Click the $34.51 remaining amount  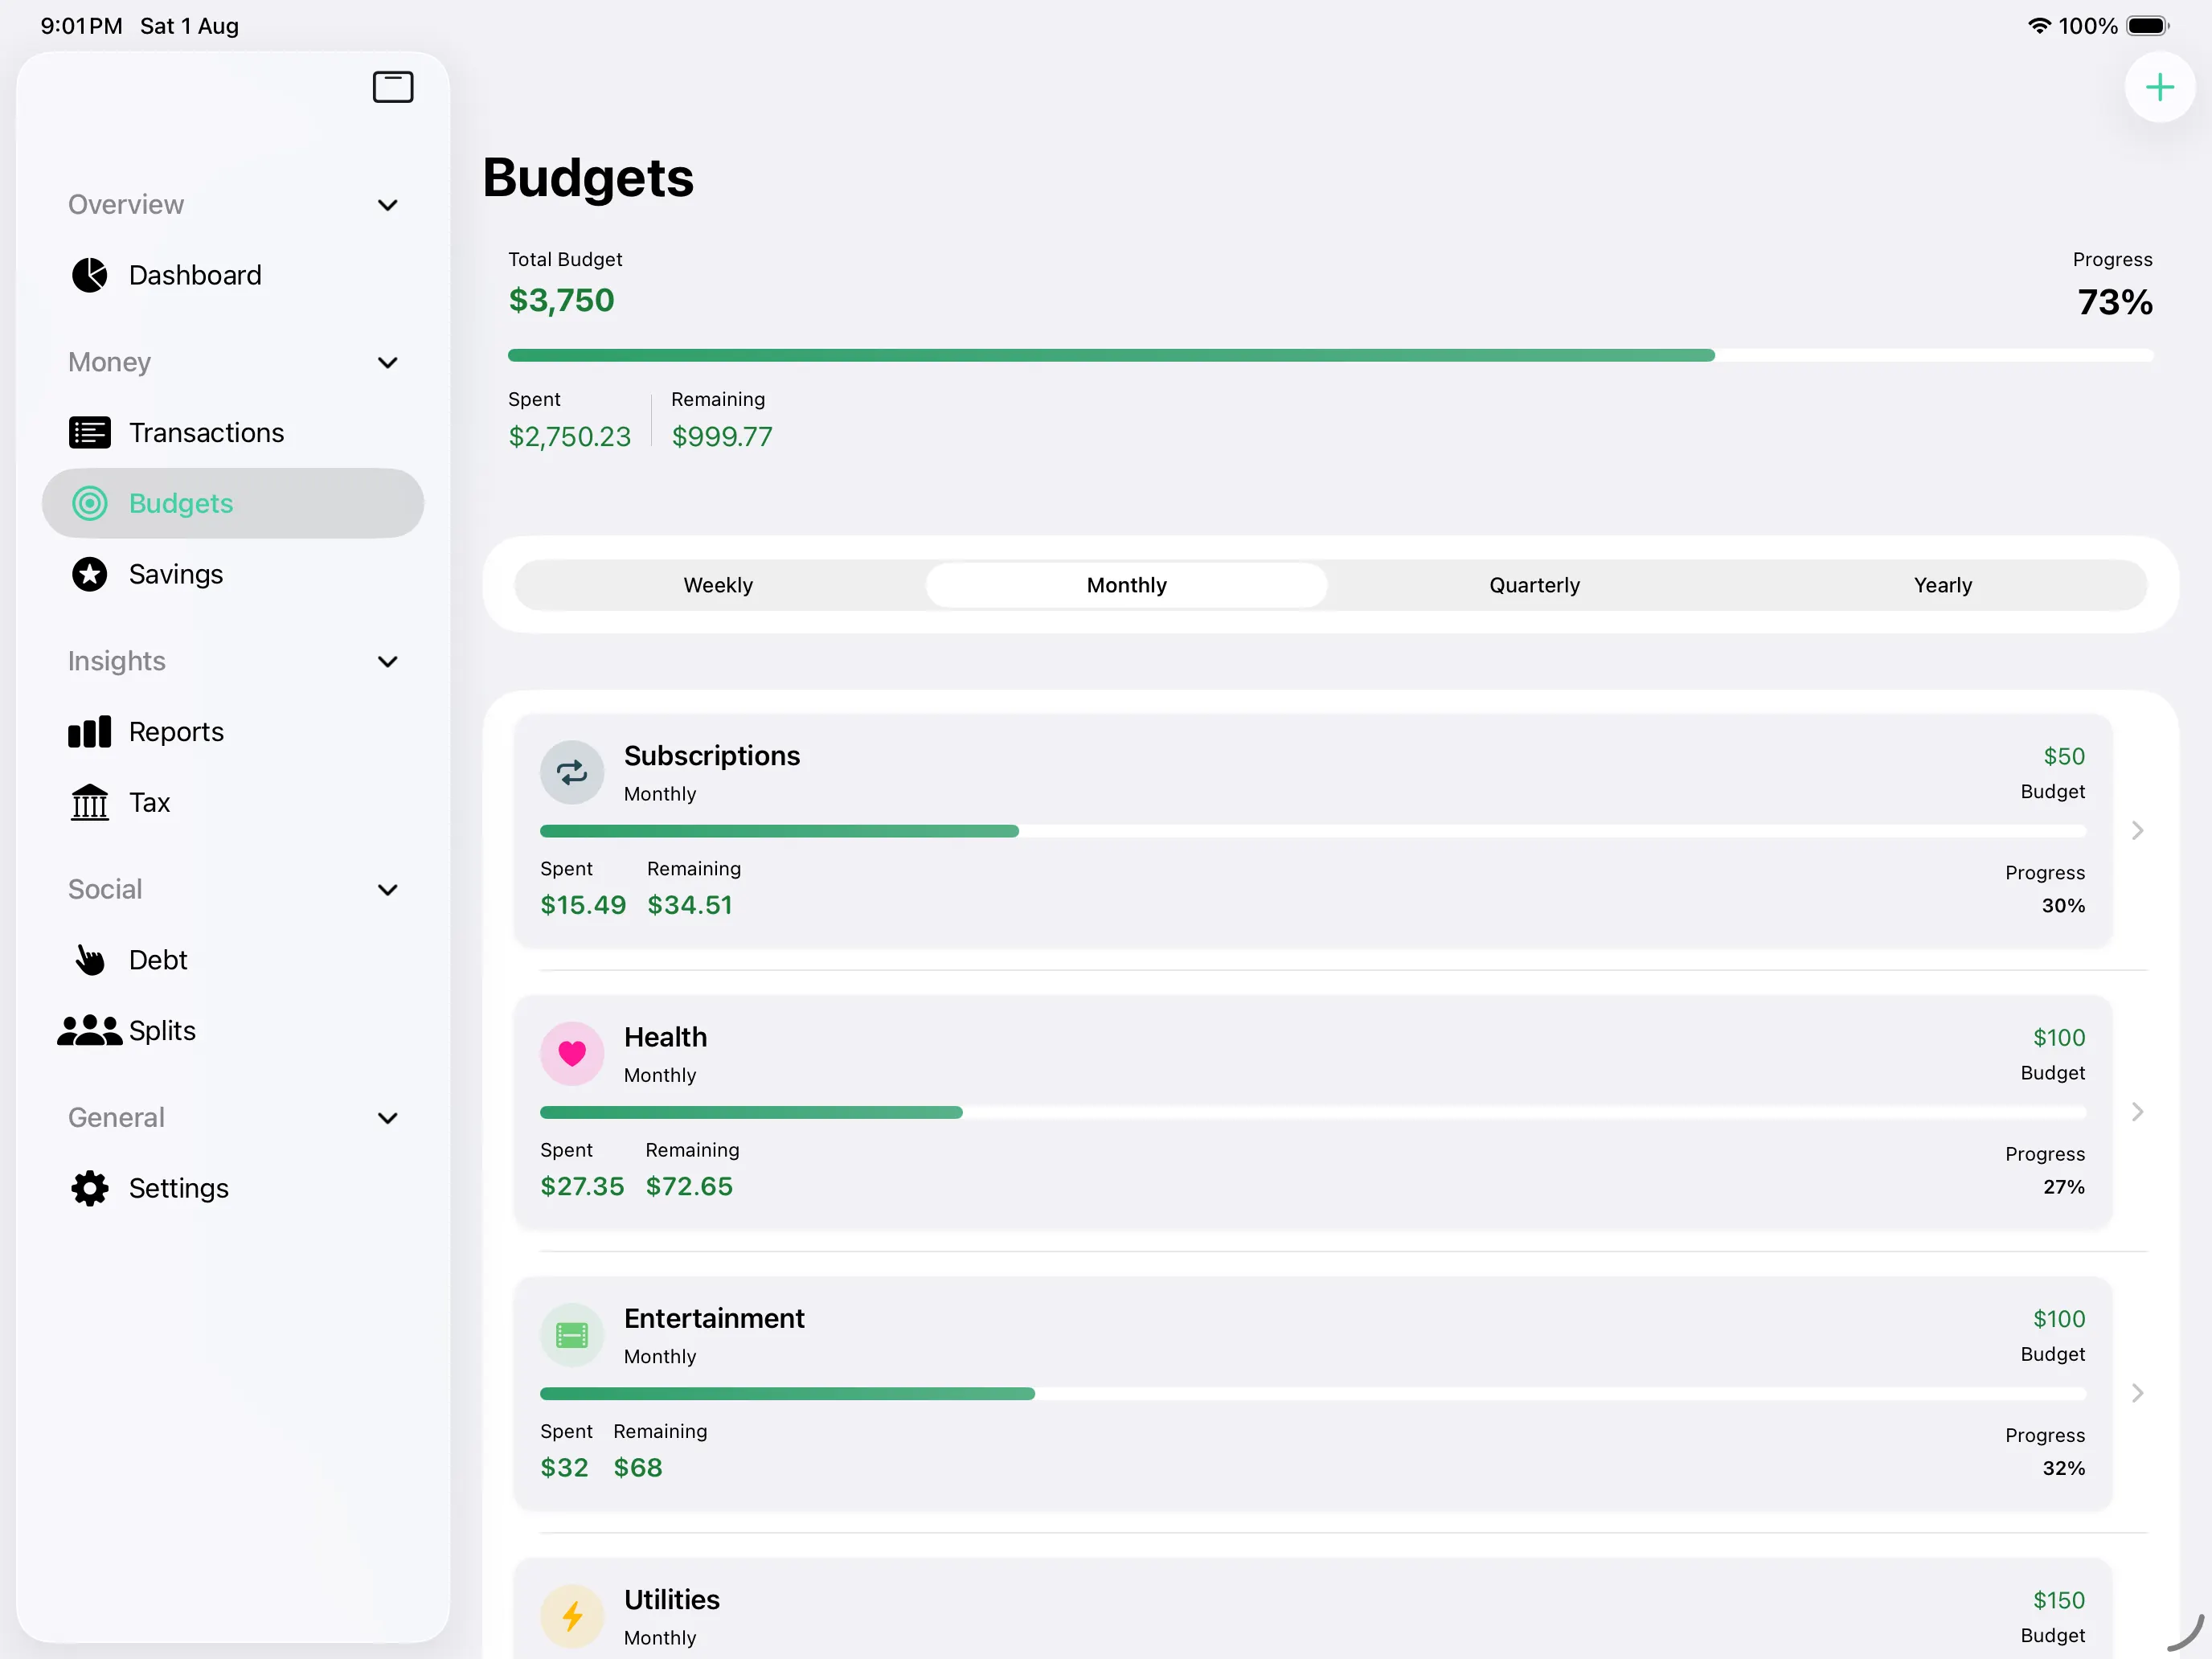point(690,905)
